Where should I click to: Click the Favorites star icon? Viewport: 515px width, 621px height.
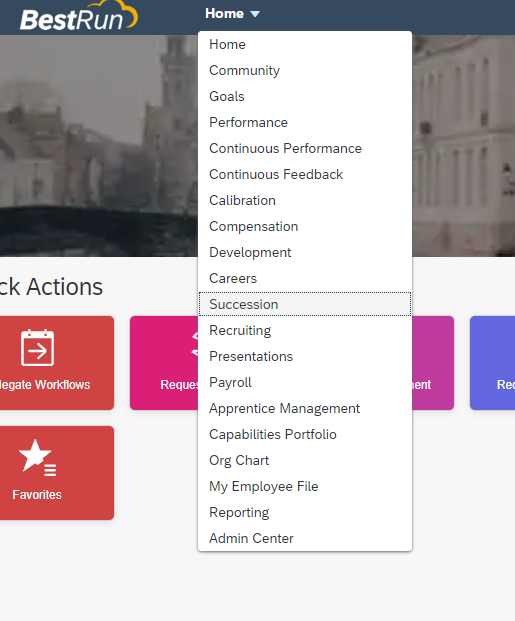tap(38, 458)
